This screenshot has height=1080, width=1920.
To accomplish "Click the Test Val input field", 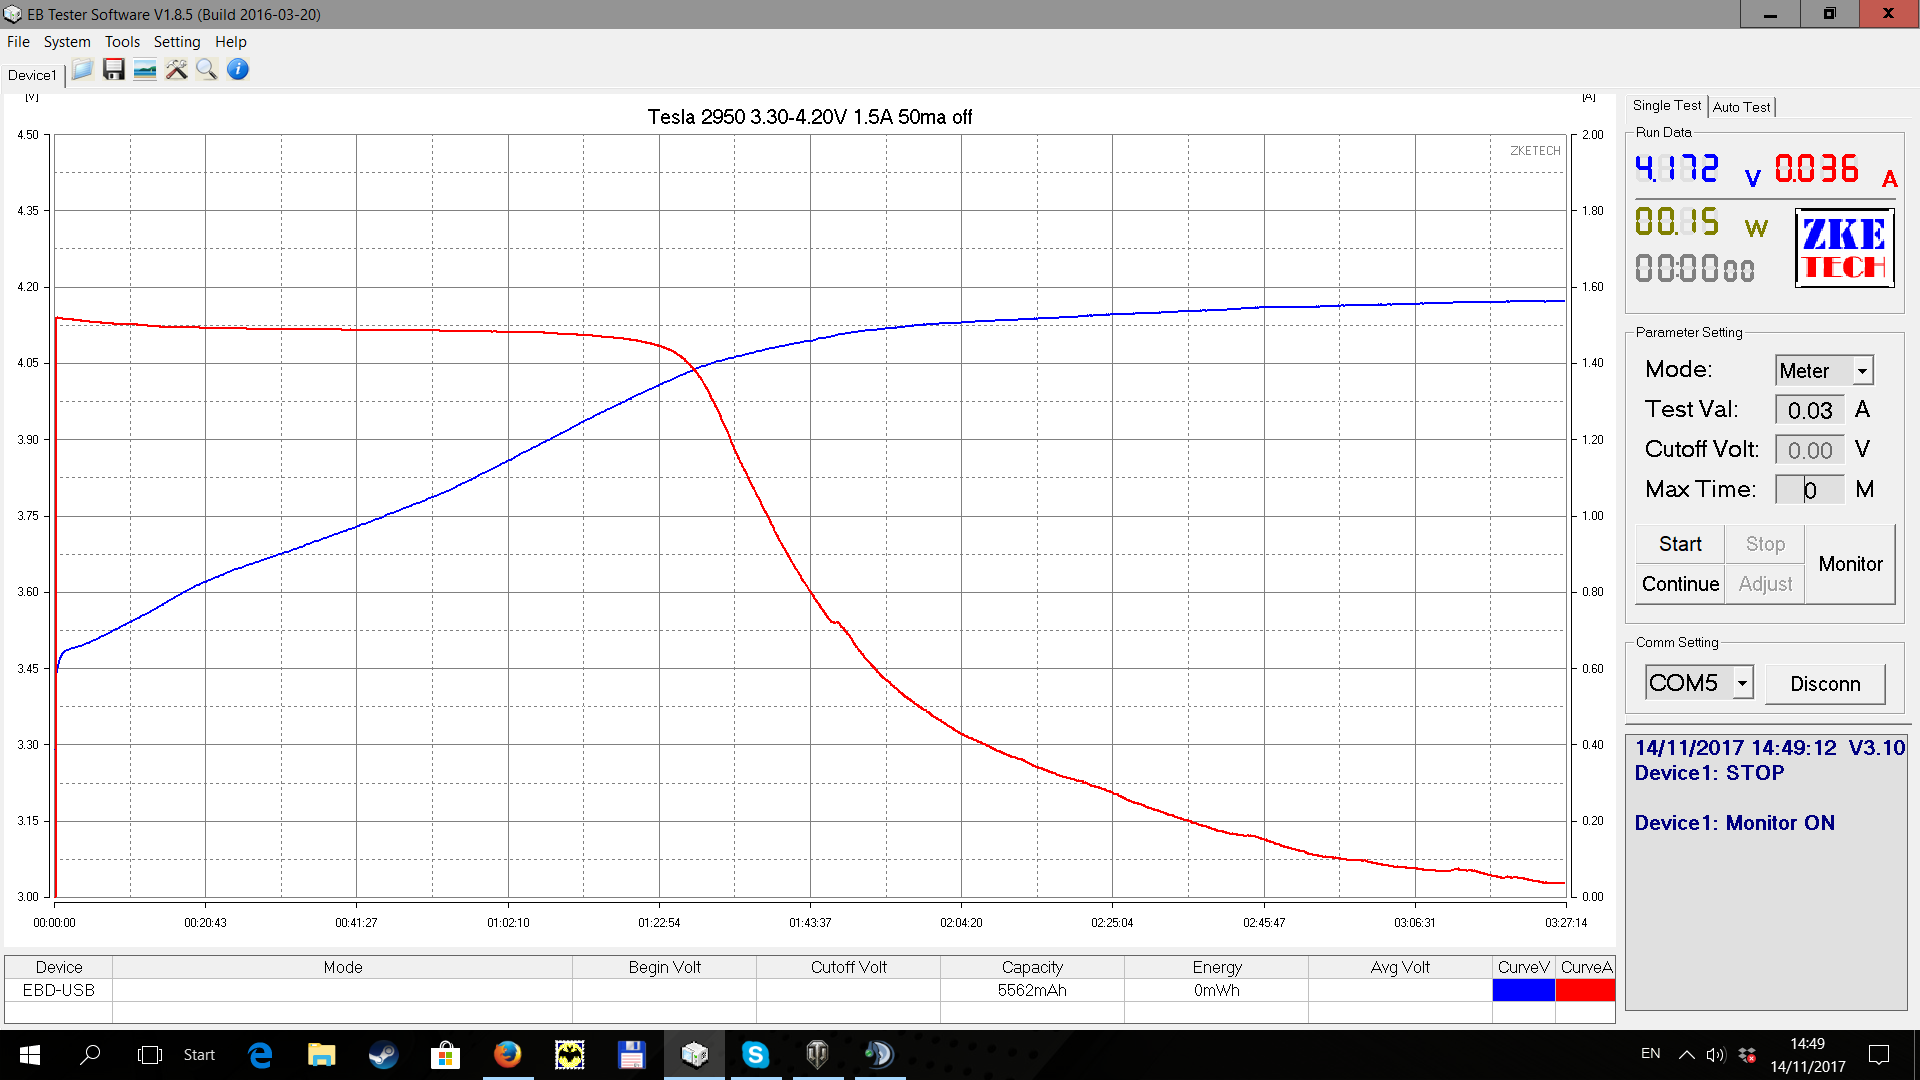I will 1810,410.
